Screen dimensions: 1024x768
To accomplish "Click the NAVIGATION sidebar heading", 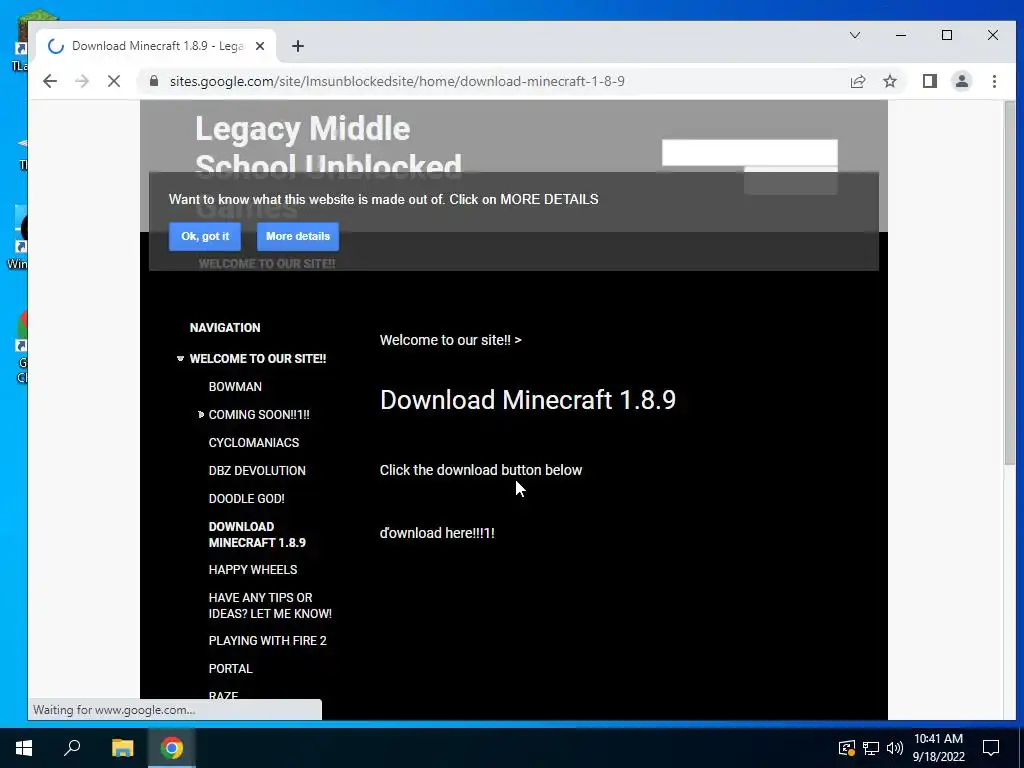I will pos(225,328).
